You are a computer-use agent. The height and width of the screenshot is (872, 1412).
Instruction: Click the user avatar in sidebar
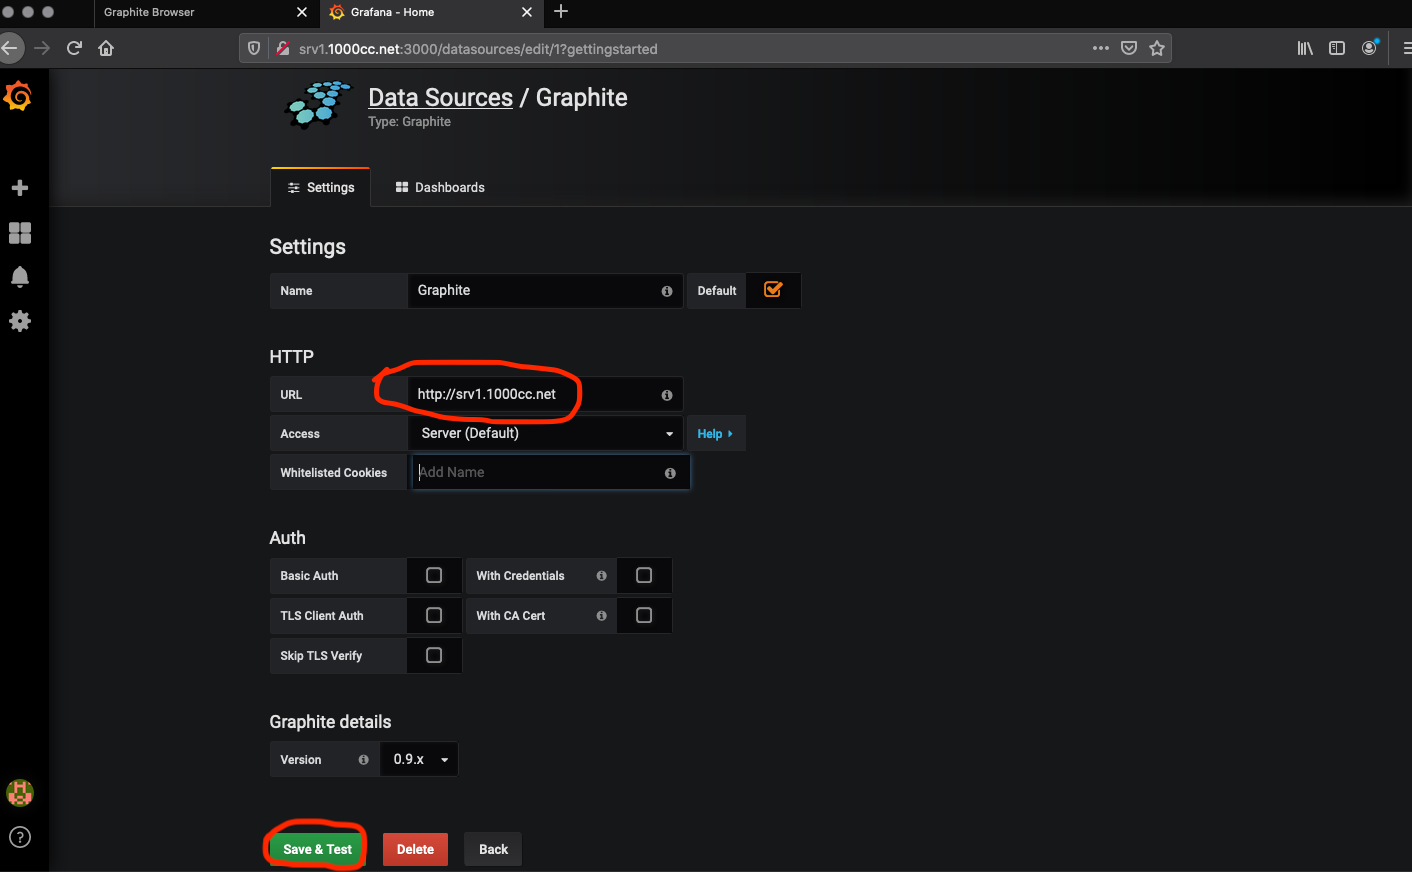[19, 793]
